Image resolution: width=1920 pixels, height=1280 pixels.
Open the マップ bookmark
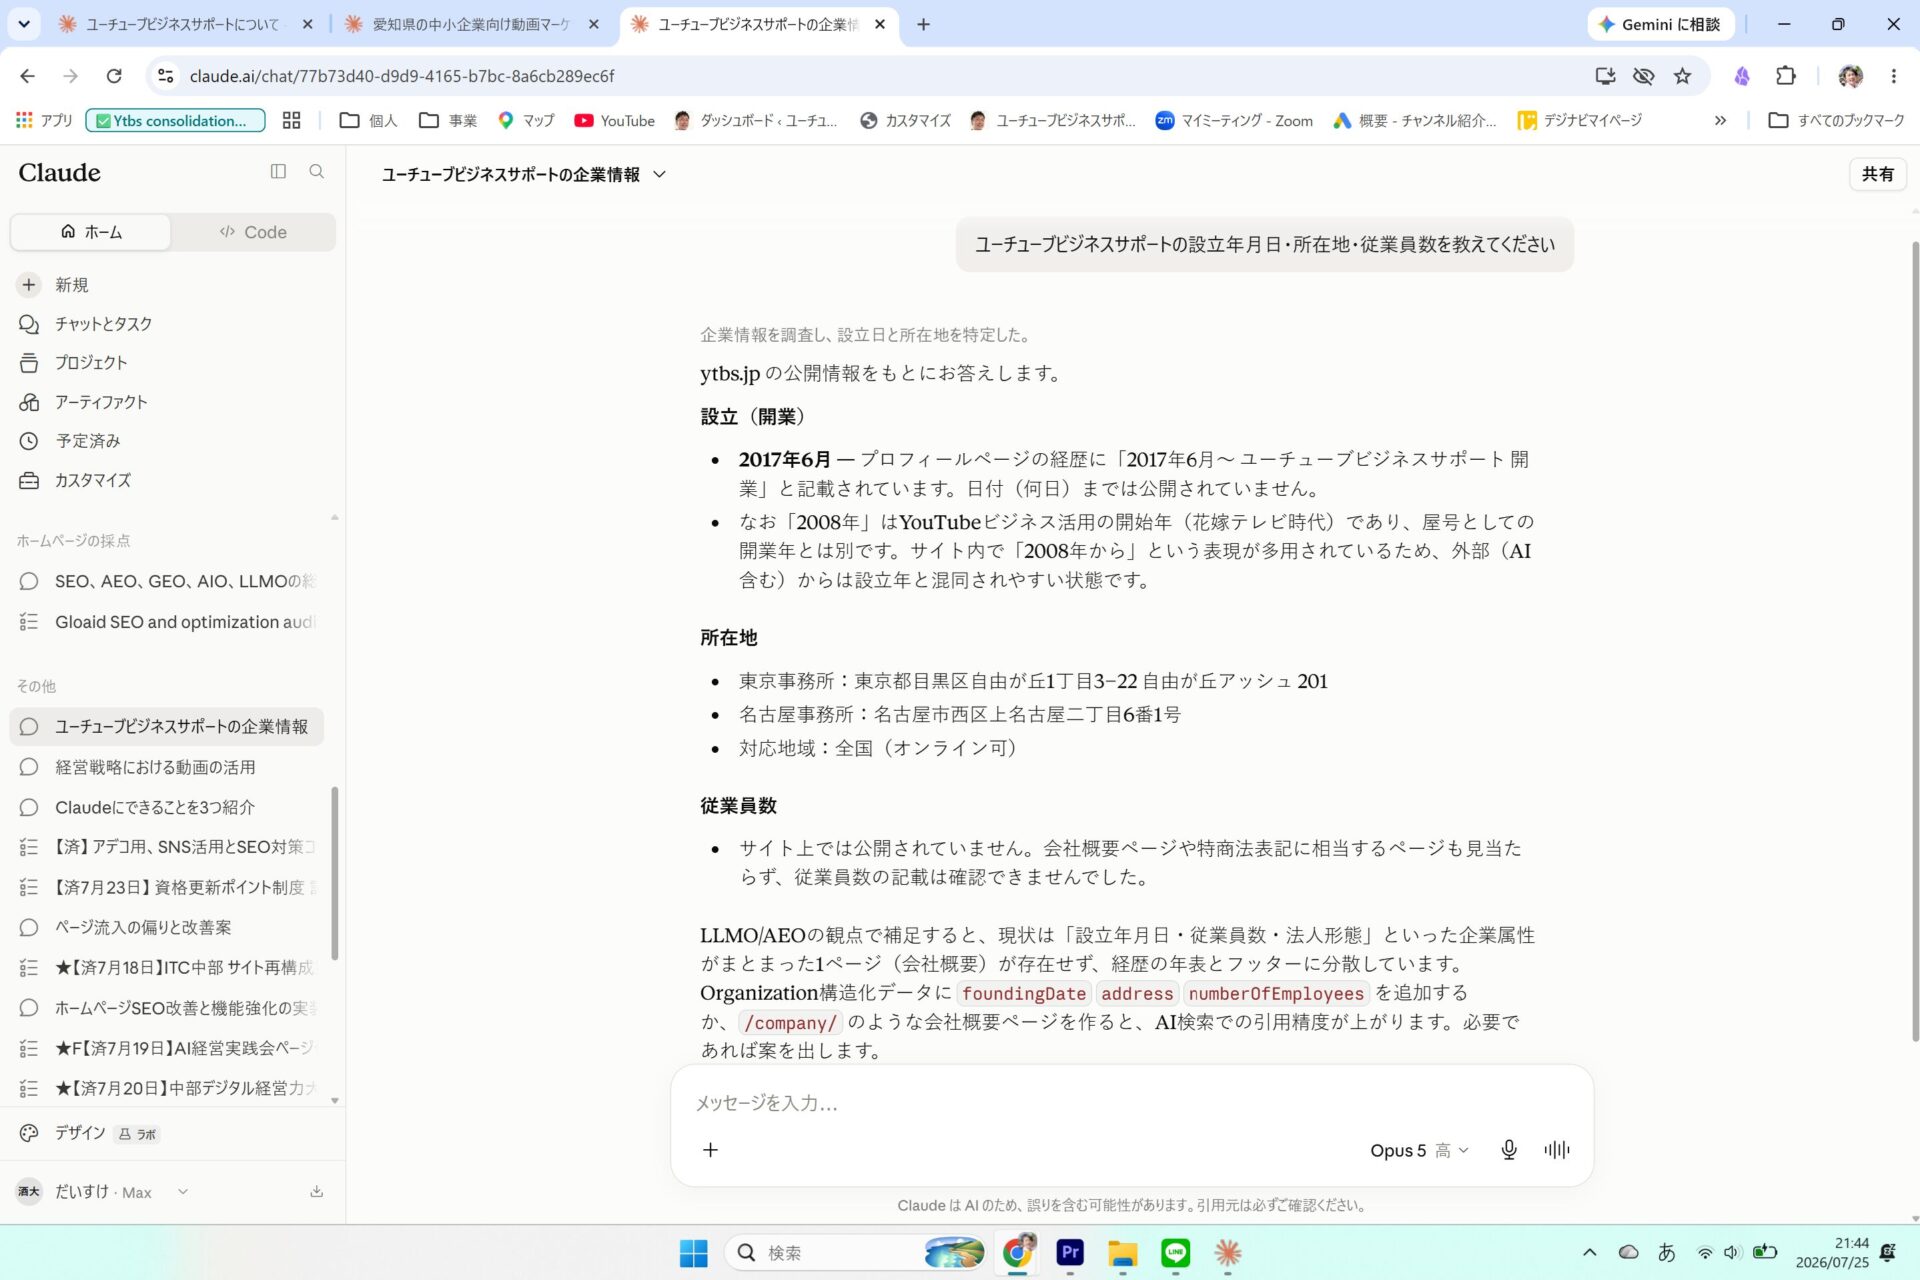(x=526, y=121)
